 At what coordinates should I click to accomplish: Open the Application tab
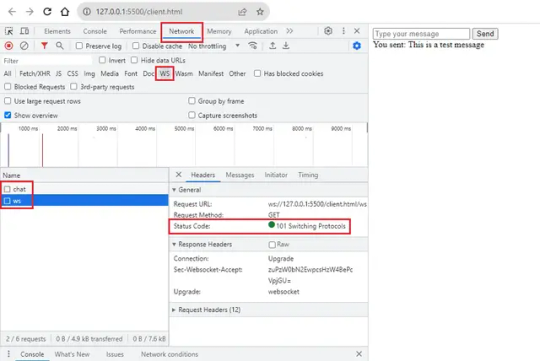click(x=261, y=31)
